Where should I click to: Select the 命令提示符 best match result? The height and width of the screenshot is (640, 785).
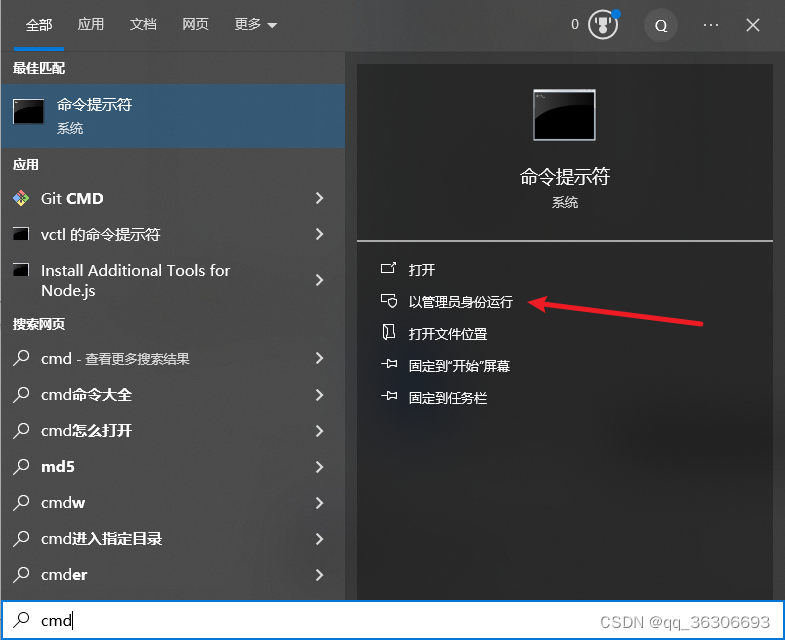click(x=173, y=116)
